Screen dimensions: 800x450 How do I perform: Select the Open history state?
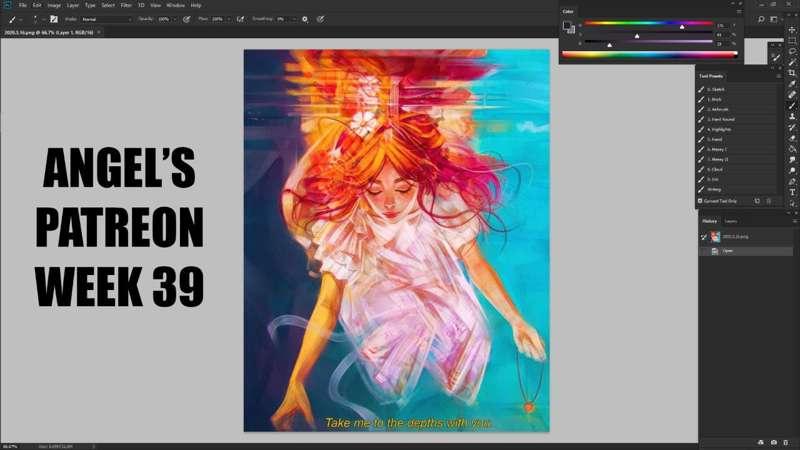tap(745, 251)
